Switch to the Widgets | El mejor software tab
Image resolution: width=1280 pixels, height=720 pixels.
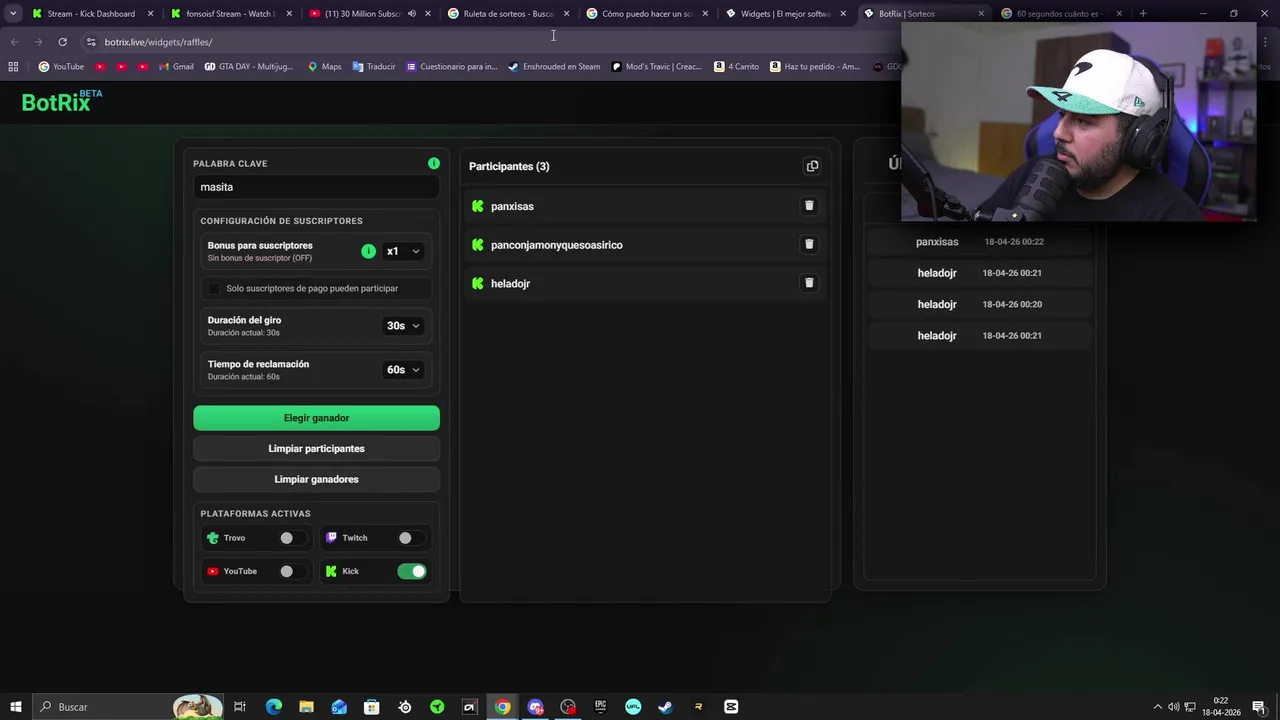coord(784,14)
